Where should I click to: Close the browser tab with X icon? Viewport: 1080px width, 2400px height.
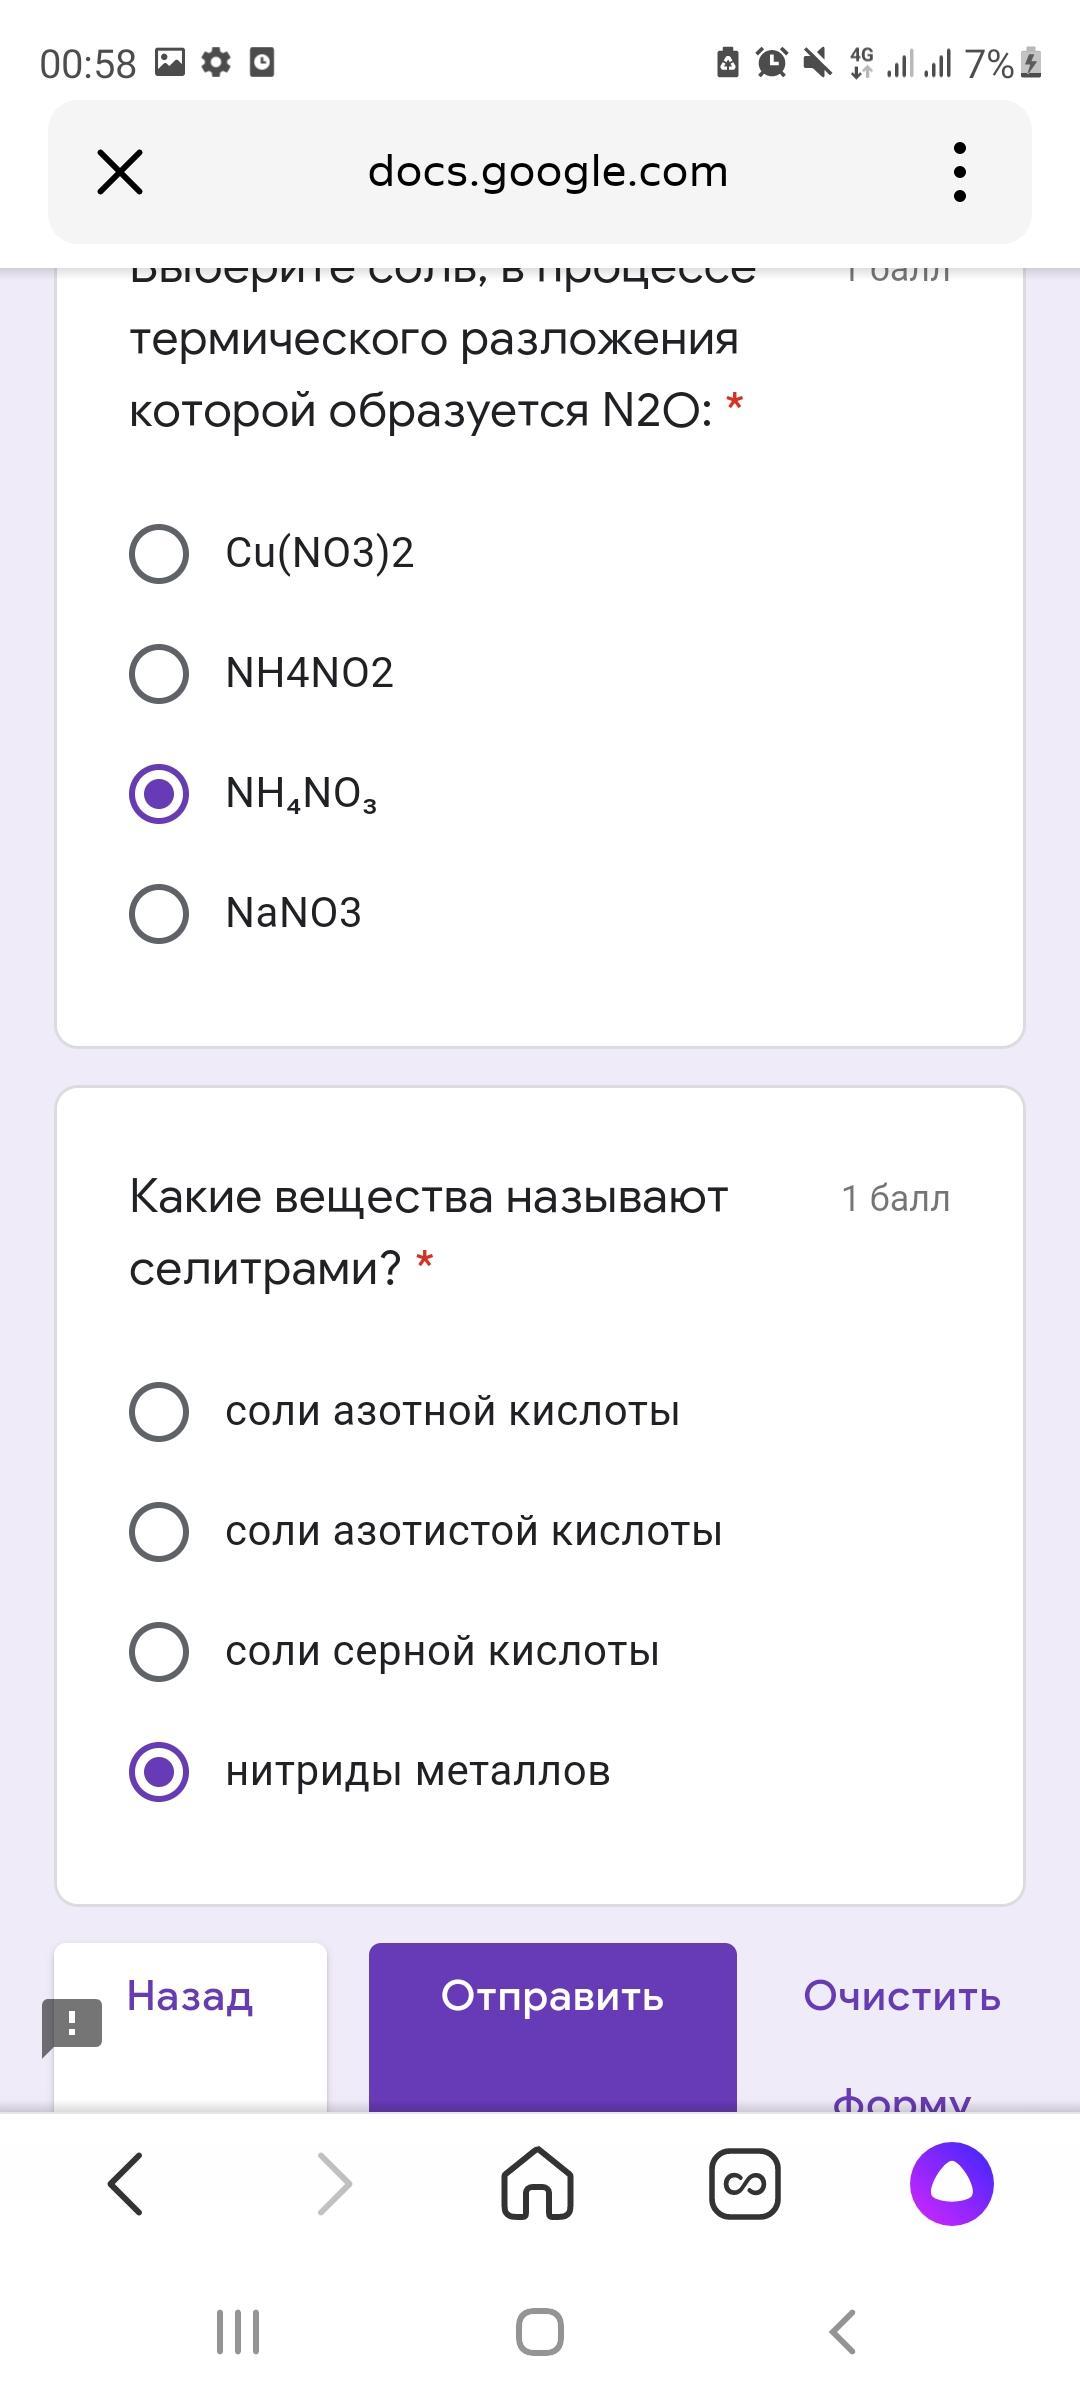(x=120, y=172)
